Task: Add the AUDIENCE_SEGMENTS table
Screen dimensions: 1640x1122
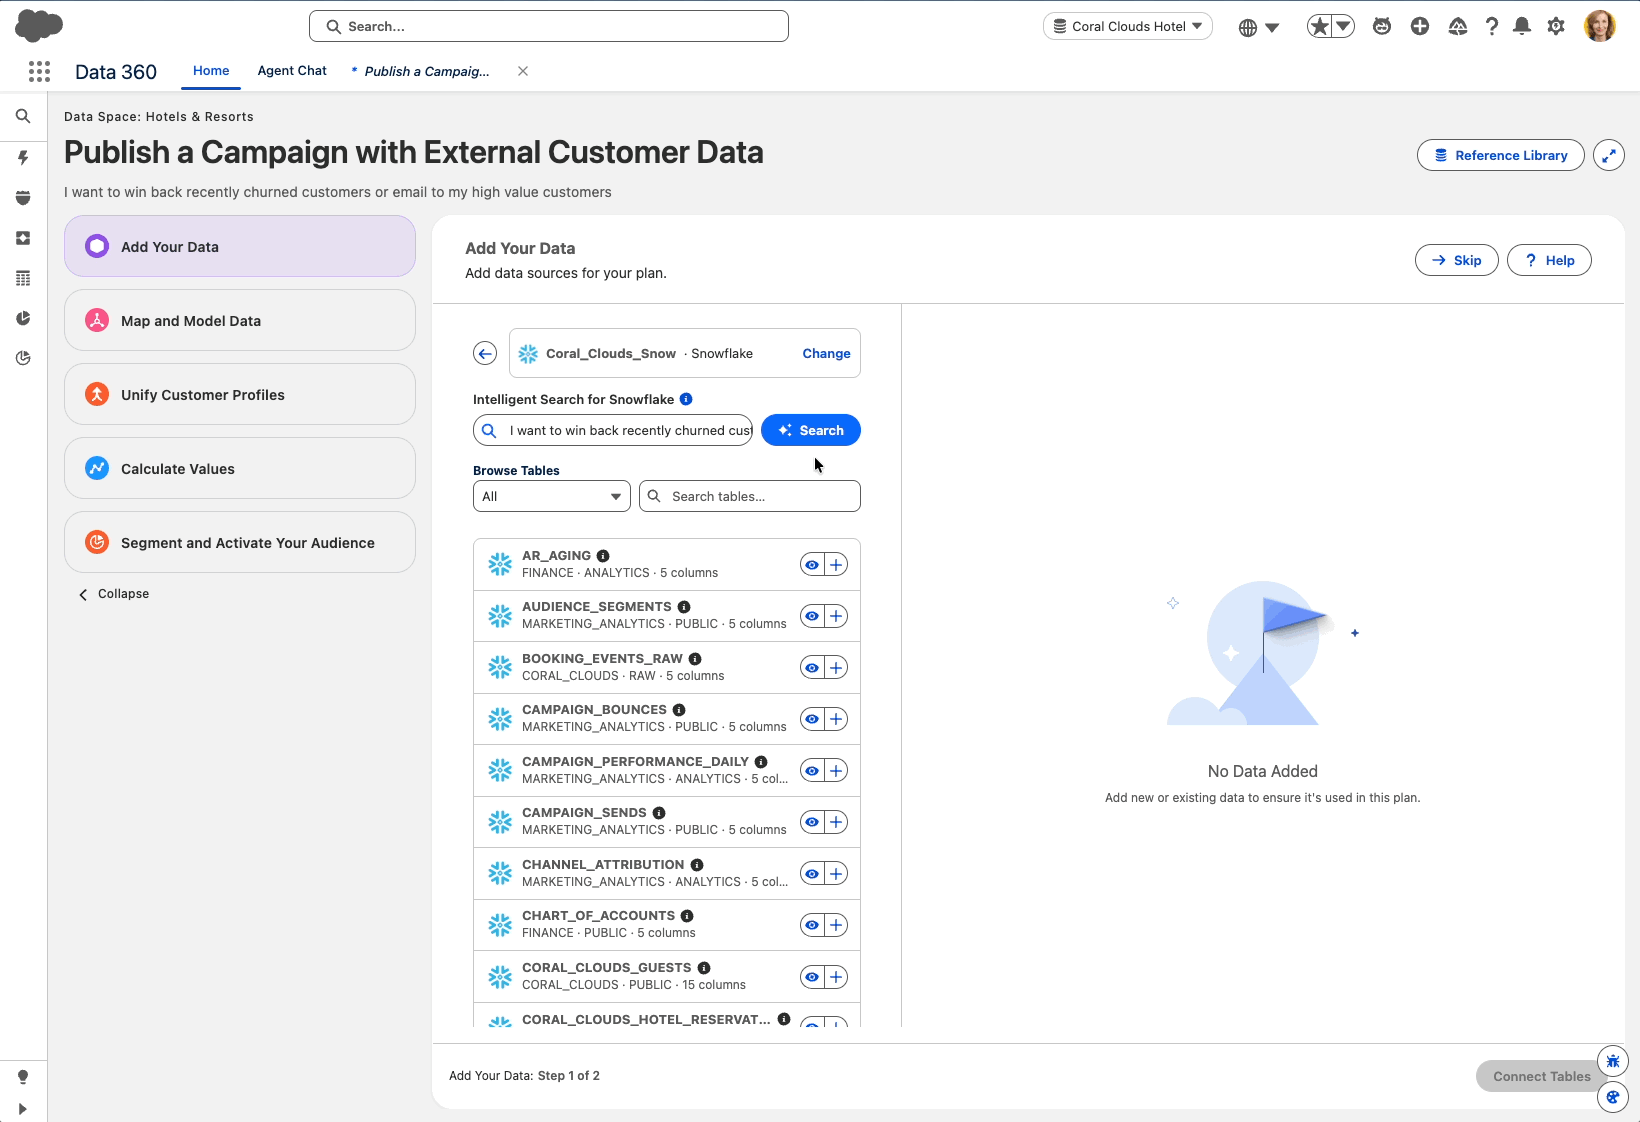Action: pyautogui.click(x=836, y=616)
